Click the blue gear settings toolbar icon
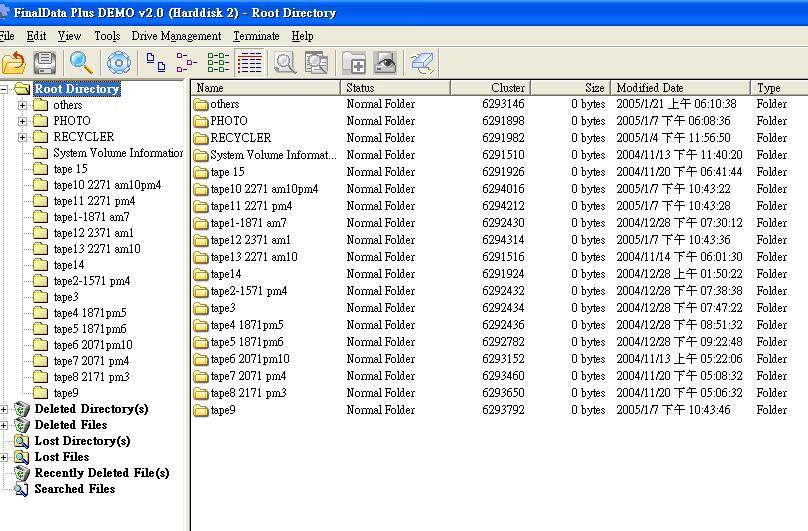This screenshot has width=808, height=531. coord(119,63)
